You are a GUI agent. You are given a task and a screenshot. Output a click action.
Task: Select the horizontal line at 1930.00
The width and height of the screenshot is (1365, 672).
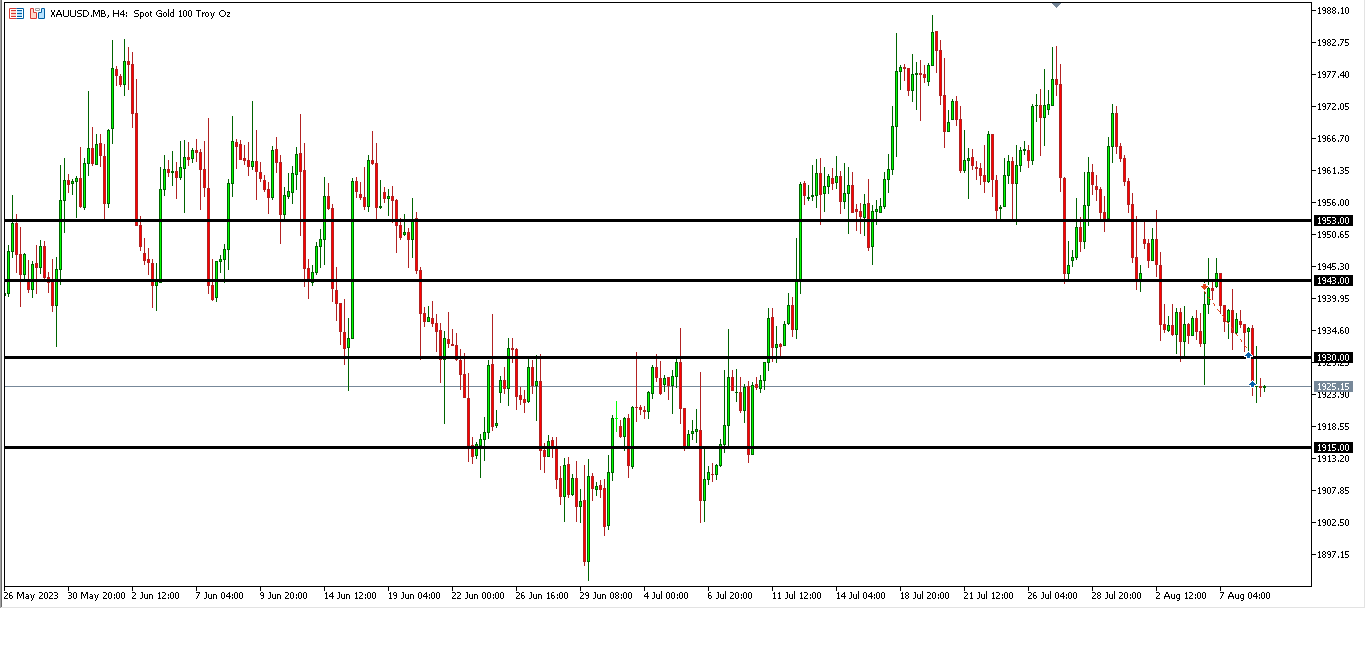coord(600,357)
